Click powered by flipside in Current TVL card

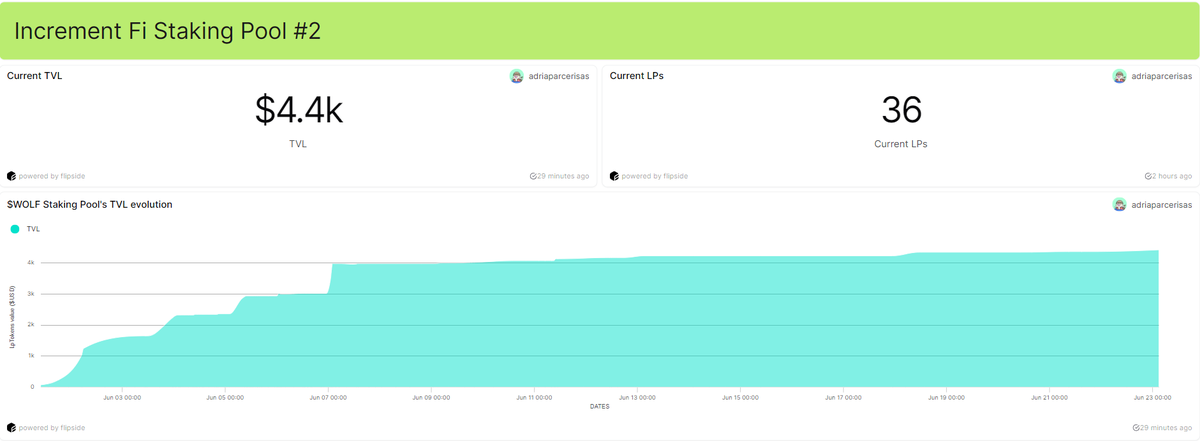(x=52, y=176)
